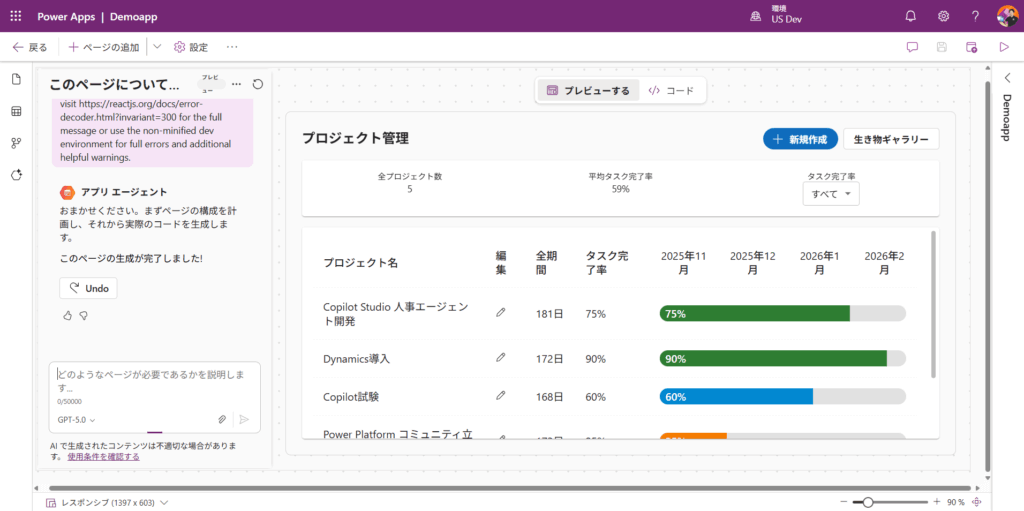Switch to the コード tab
Image resolution: width=1024 pixels, height=511 pixels.
(671, 90)
